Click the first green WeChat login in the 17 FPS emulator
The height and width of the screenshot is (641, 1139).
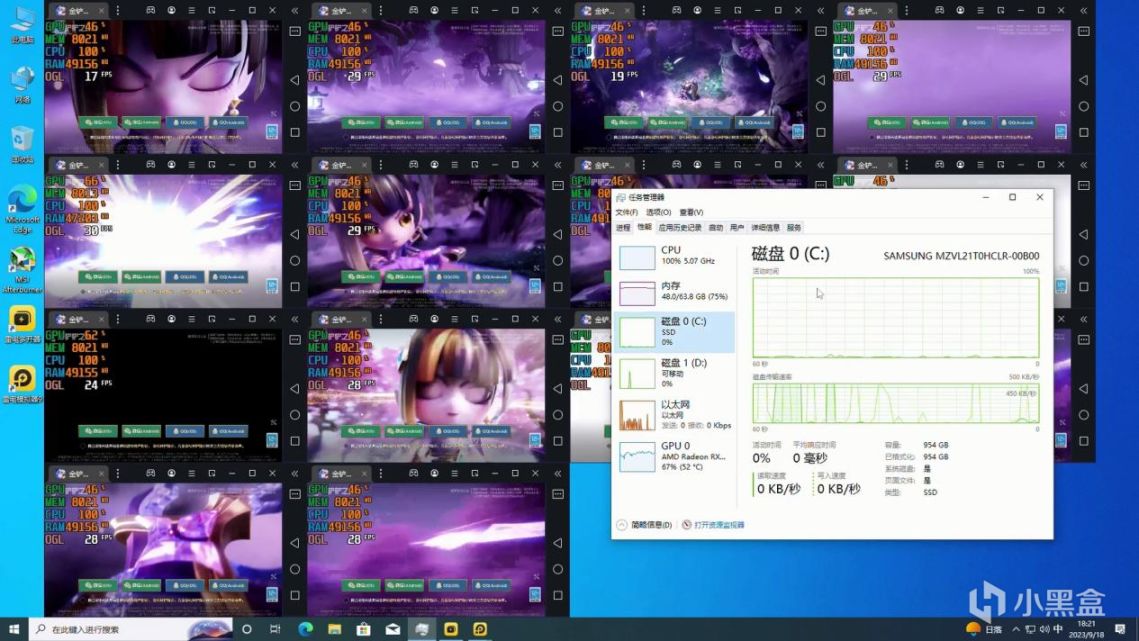98,123
